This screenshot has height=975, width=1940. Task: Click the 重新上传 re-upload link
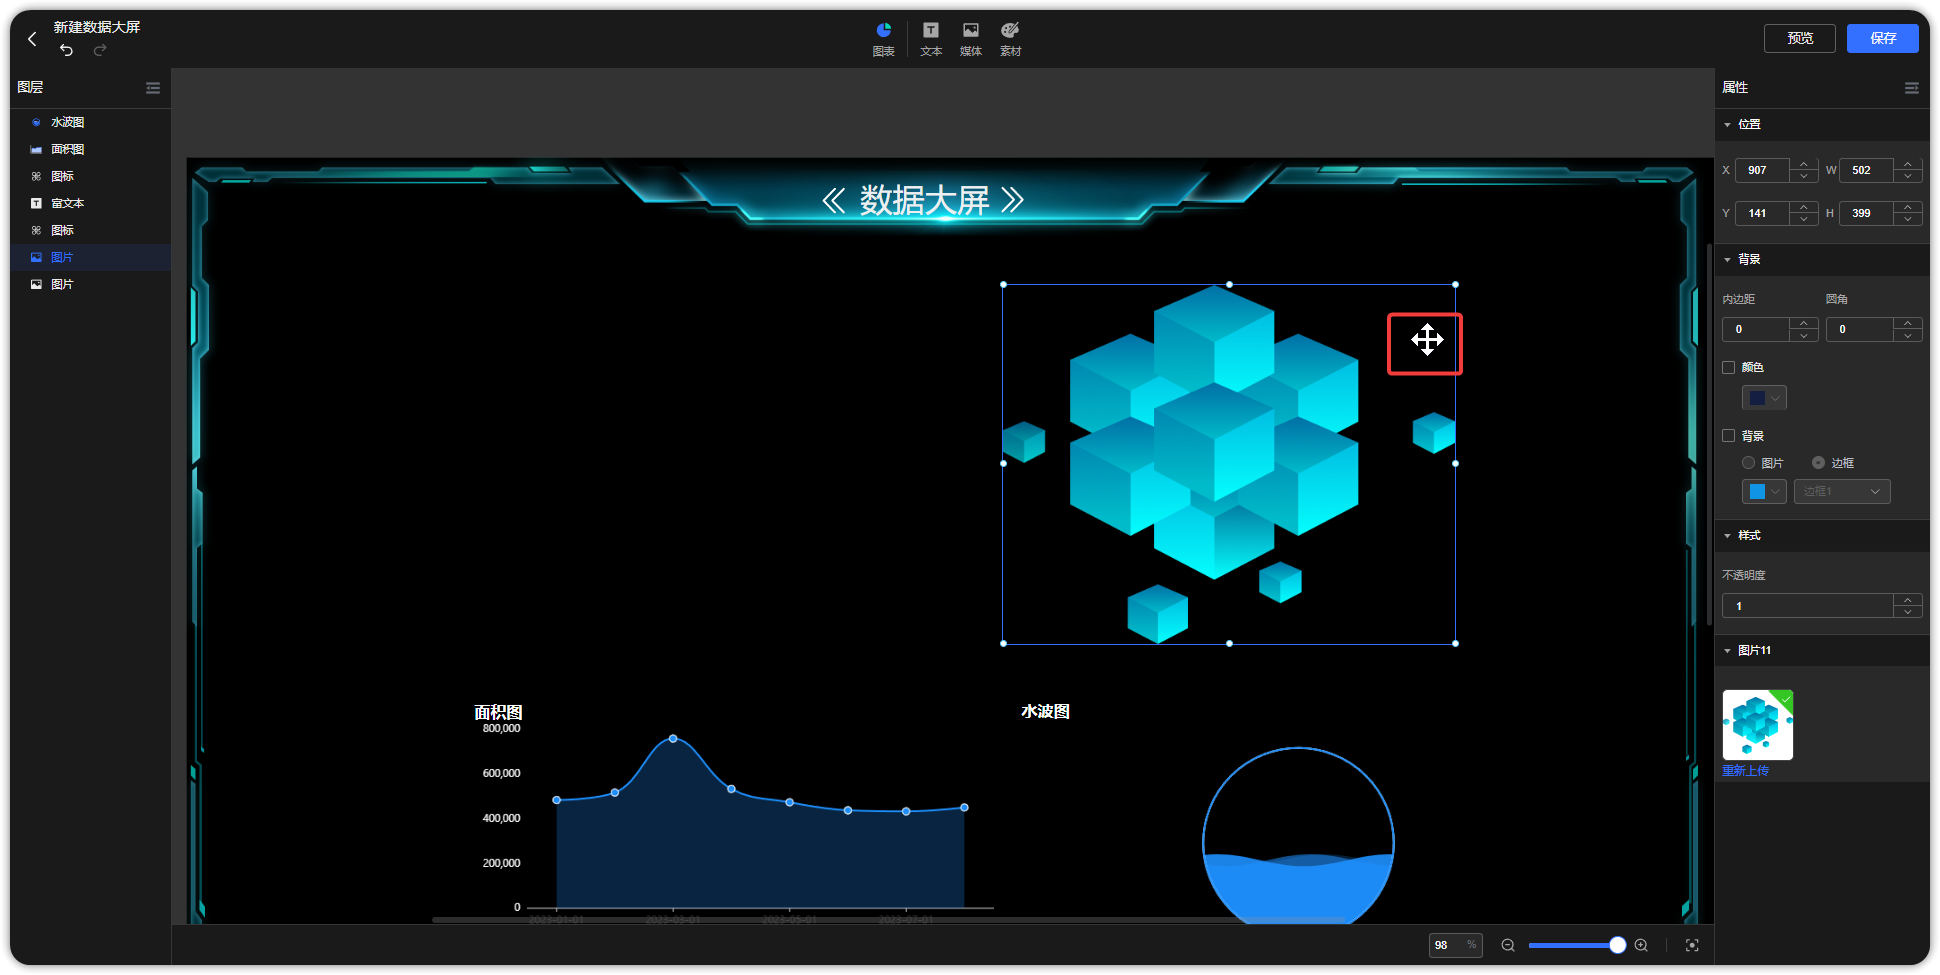1745,771
